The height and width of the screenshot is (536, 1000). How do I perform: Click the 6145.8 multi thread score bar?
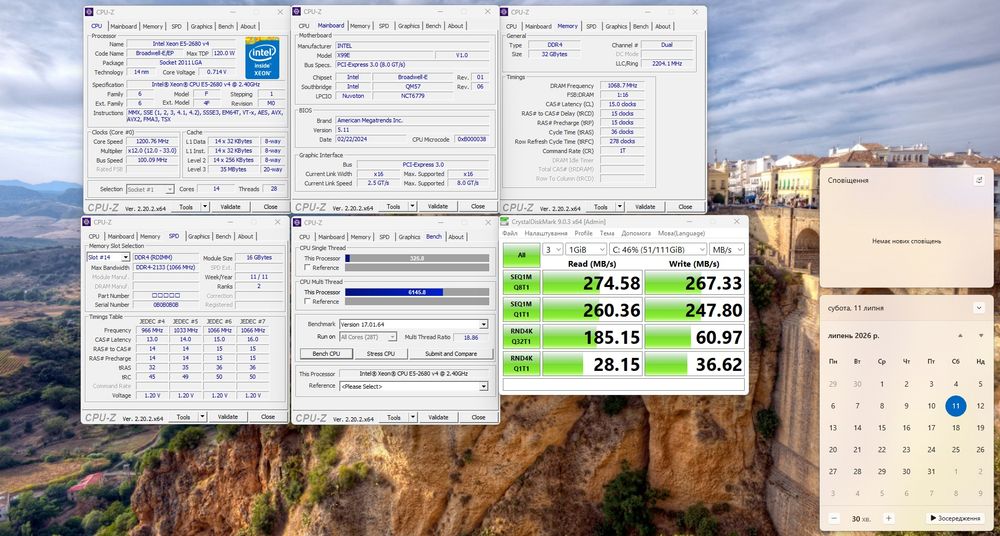click(417, 292)
